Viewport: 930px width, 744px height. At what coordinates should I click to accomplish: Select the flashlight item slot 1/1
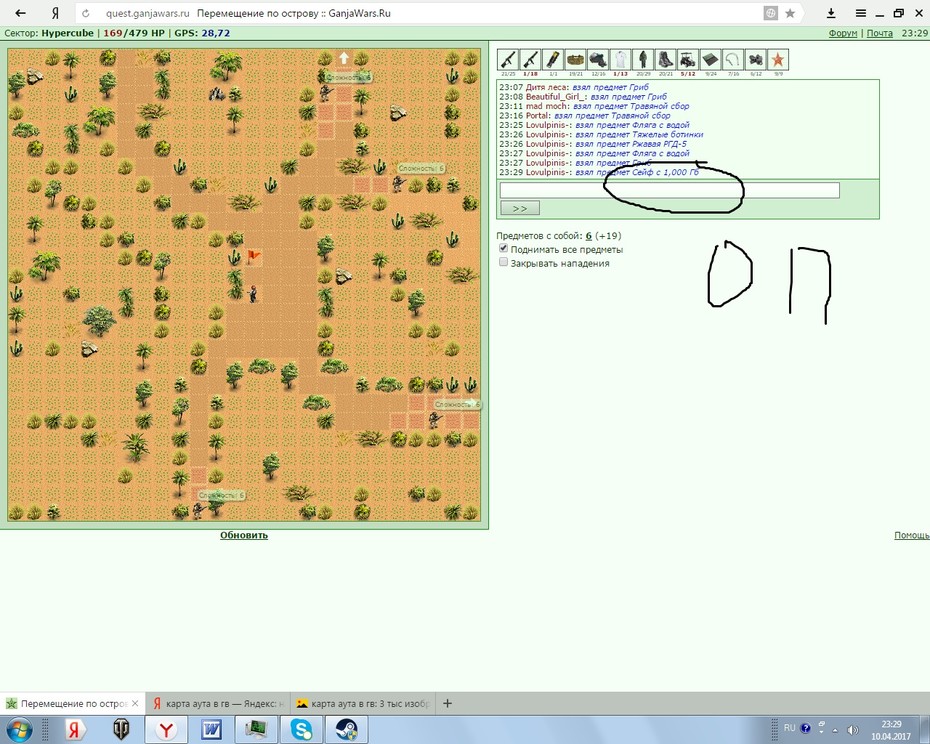[x=553, y=60]
